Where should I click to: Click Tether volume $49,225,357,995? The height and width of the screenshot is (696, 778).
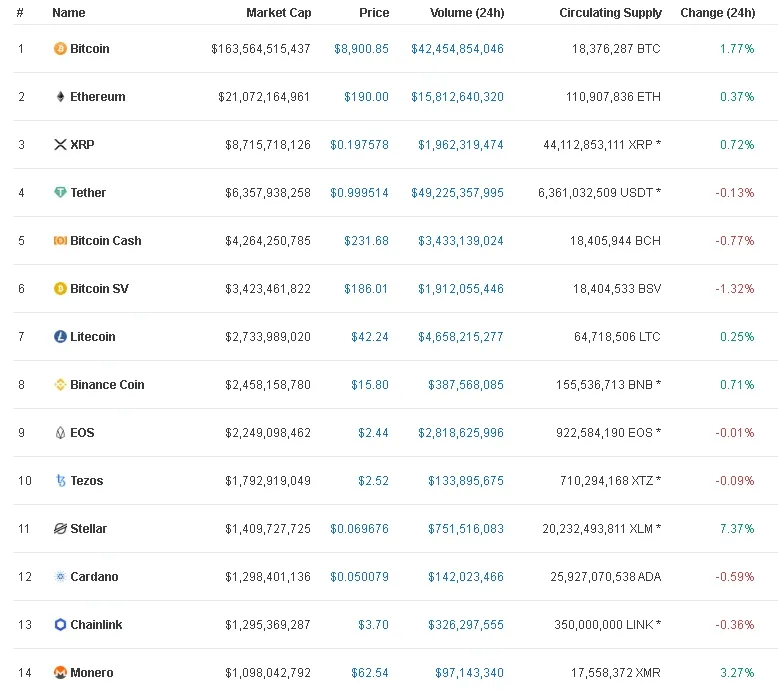tap(457, 192)
